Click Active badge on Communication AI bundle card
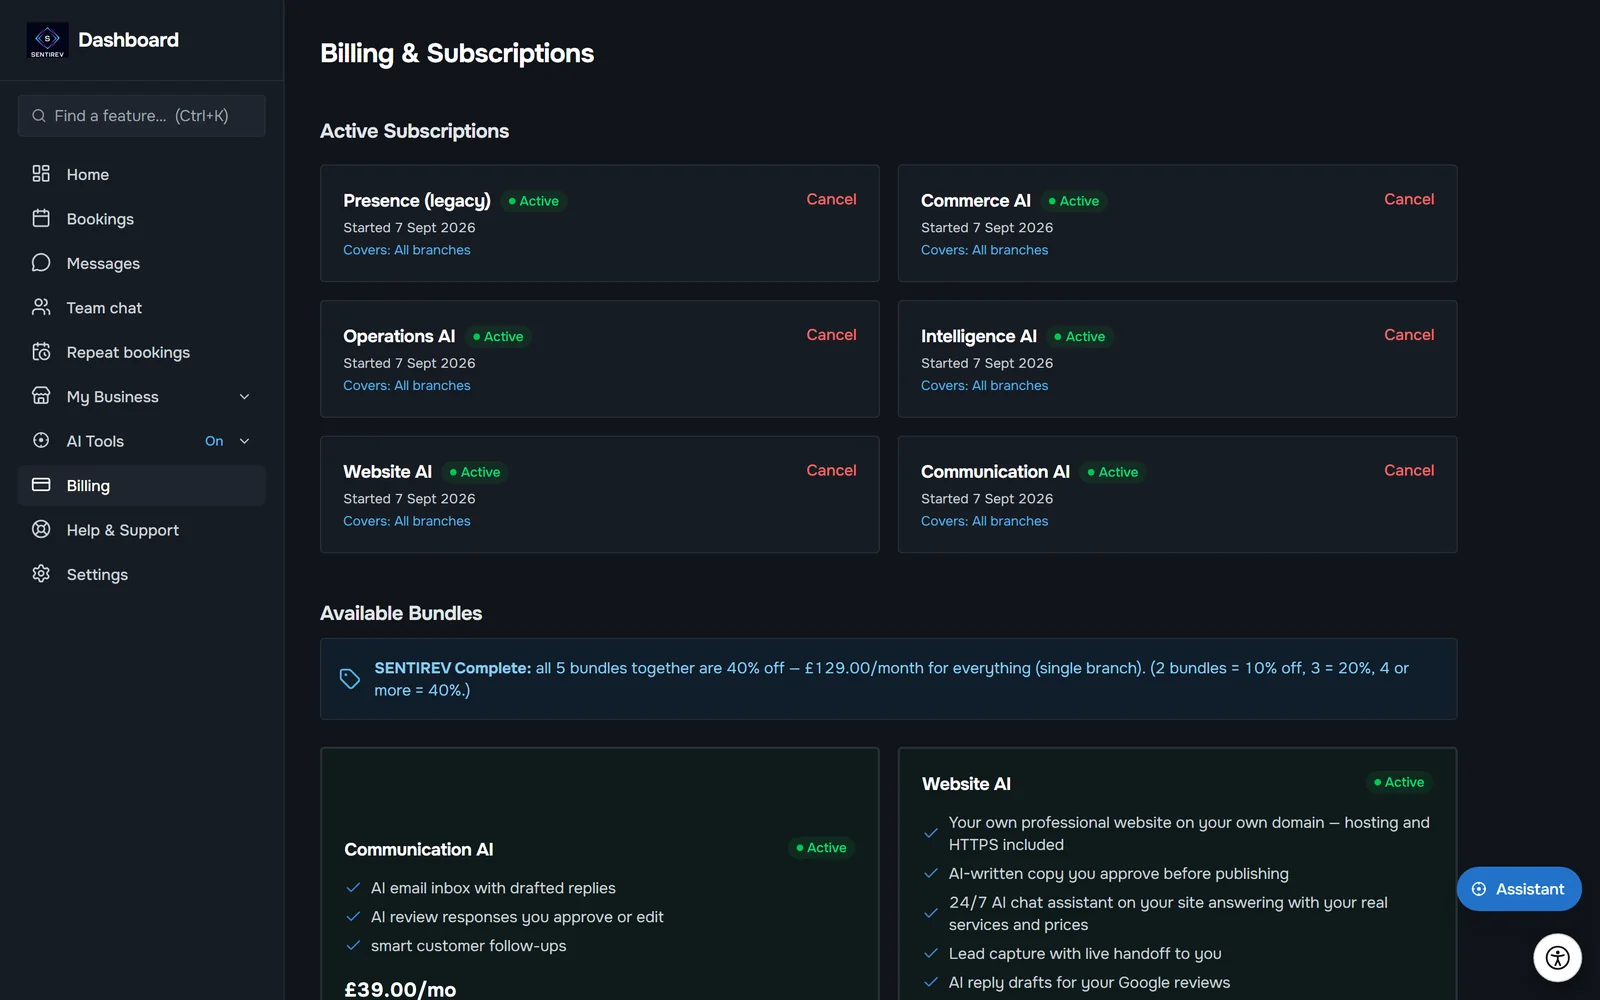 click(x=821, y=848)
